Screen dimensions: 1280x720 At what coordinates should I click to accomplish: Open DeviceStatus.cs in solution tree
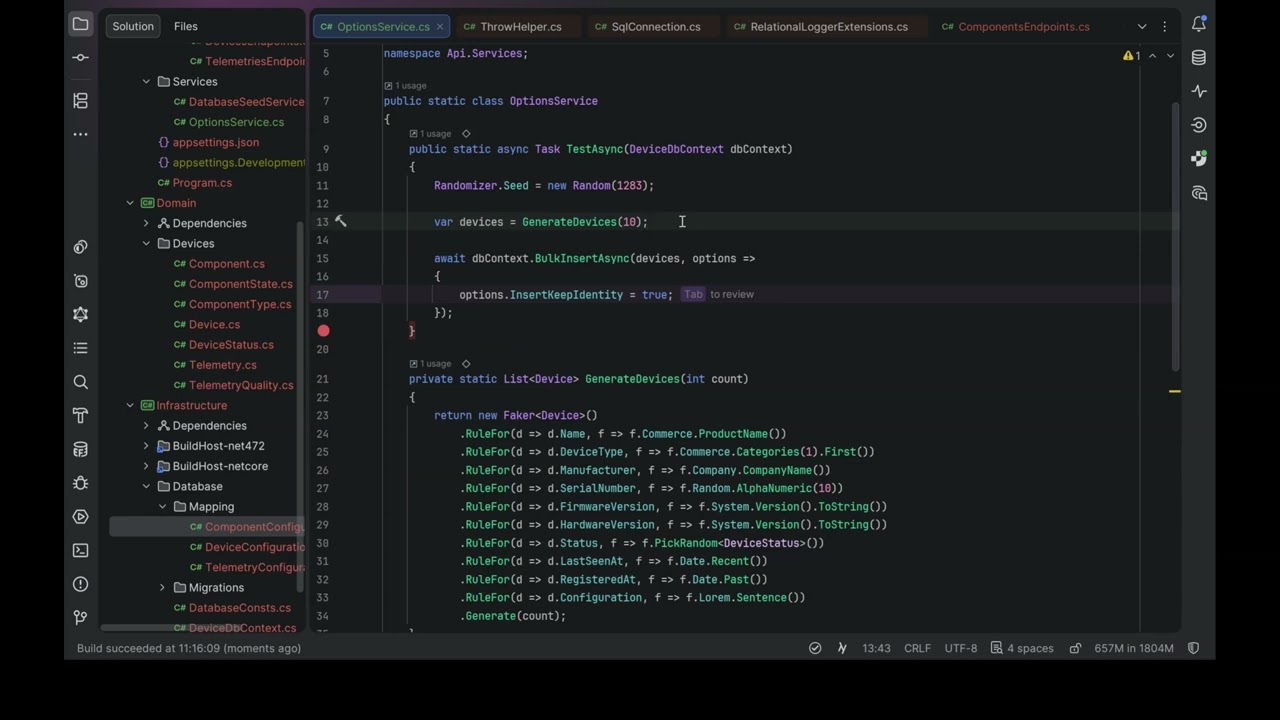tap(231, 345)
